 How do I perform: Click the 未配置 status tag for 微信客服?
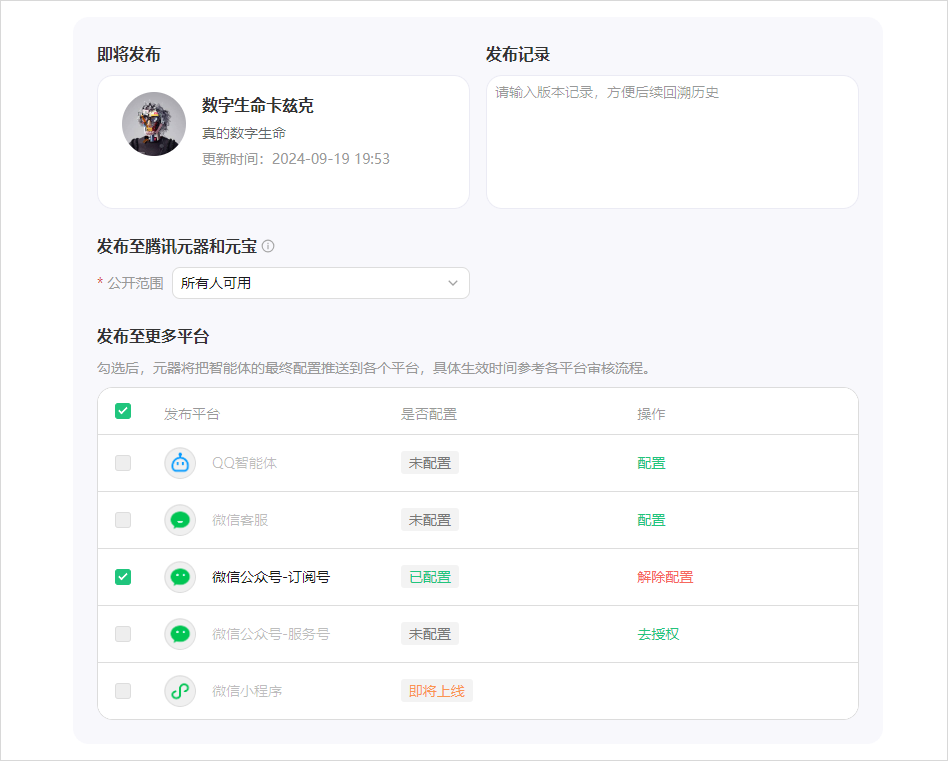pyautogui.click(x=430, y=520)
